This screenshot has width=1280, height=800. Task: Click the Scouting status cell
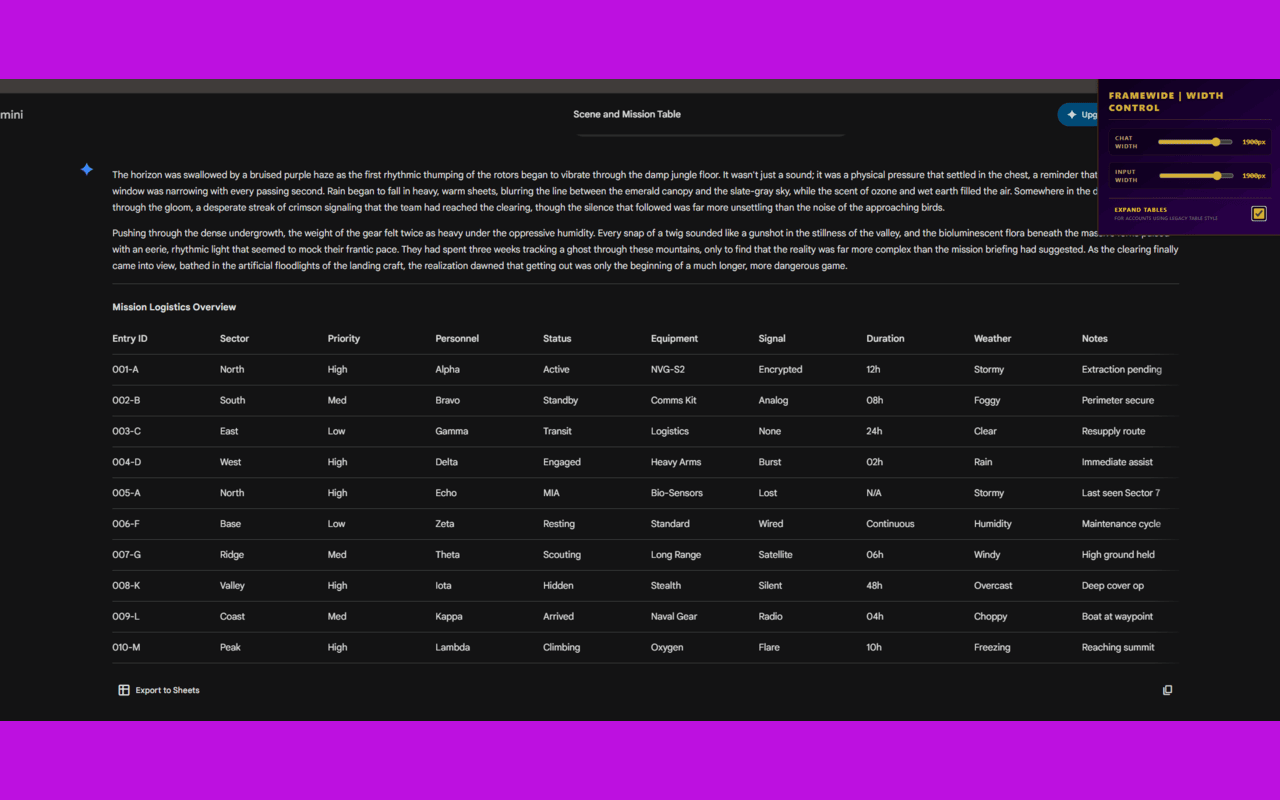[562, 555]
